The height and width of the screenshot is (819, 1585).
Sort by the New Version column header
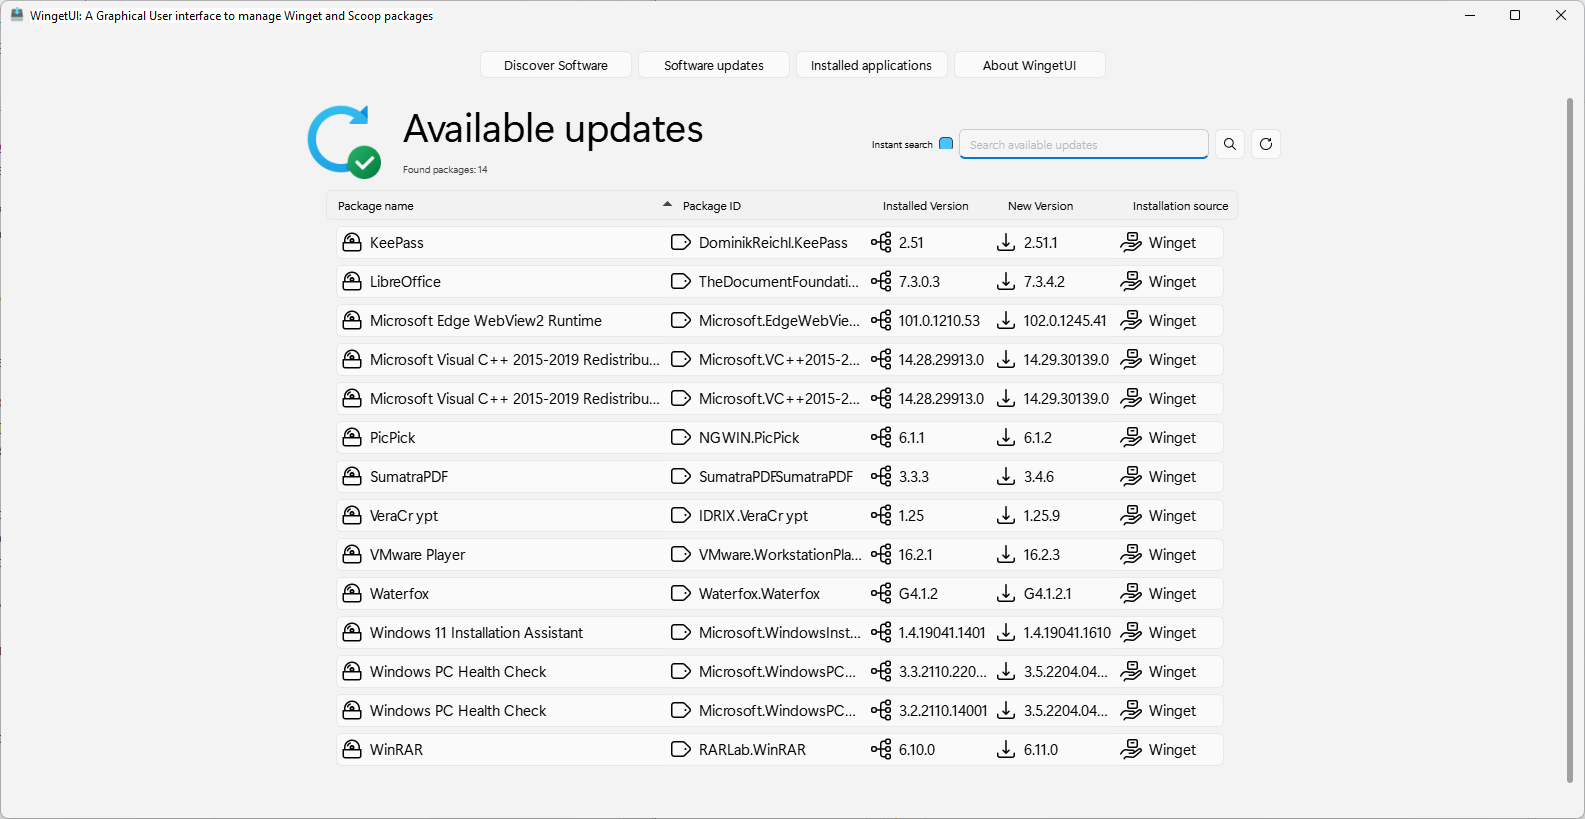(x=1040, y=206)
